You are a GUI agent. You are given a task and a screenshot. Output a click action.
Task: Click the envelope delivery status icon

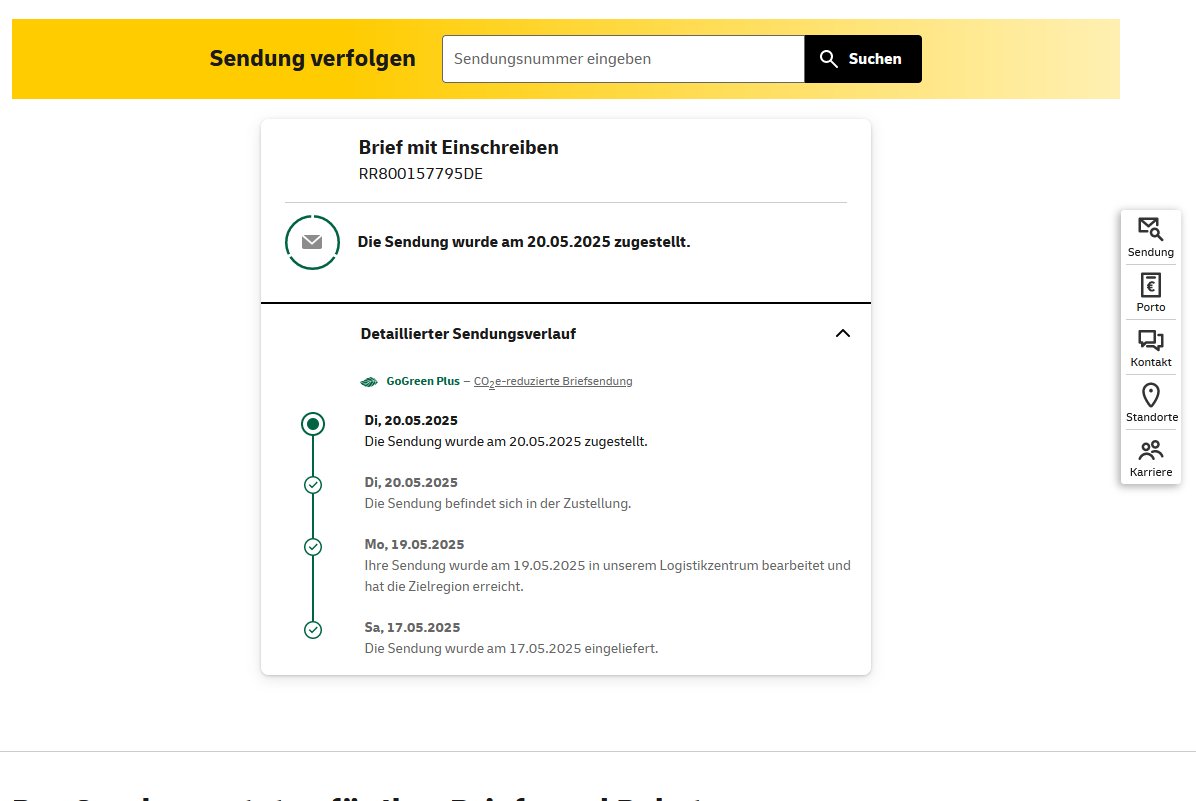[x=312, y=243]
